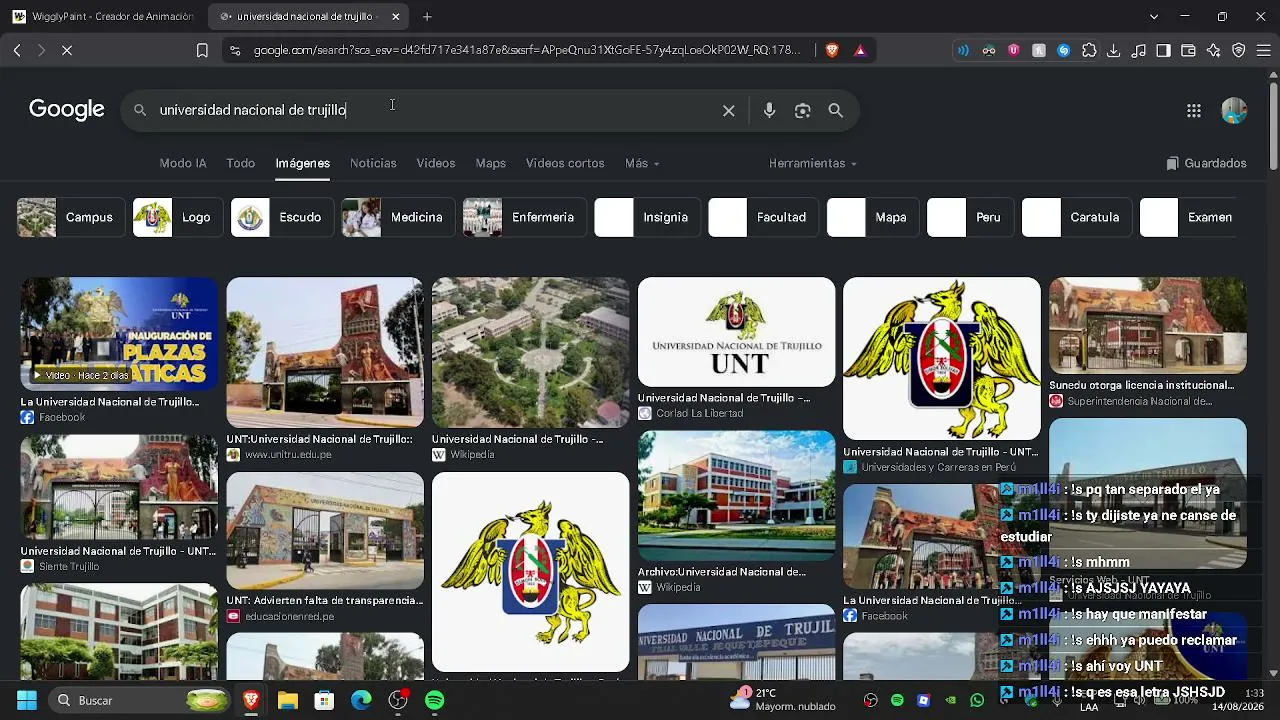Filter images by the Insignia chip
Image resolution: width=1280 pixels, height=720 pixels.
coord(646,217)
